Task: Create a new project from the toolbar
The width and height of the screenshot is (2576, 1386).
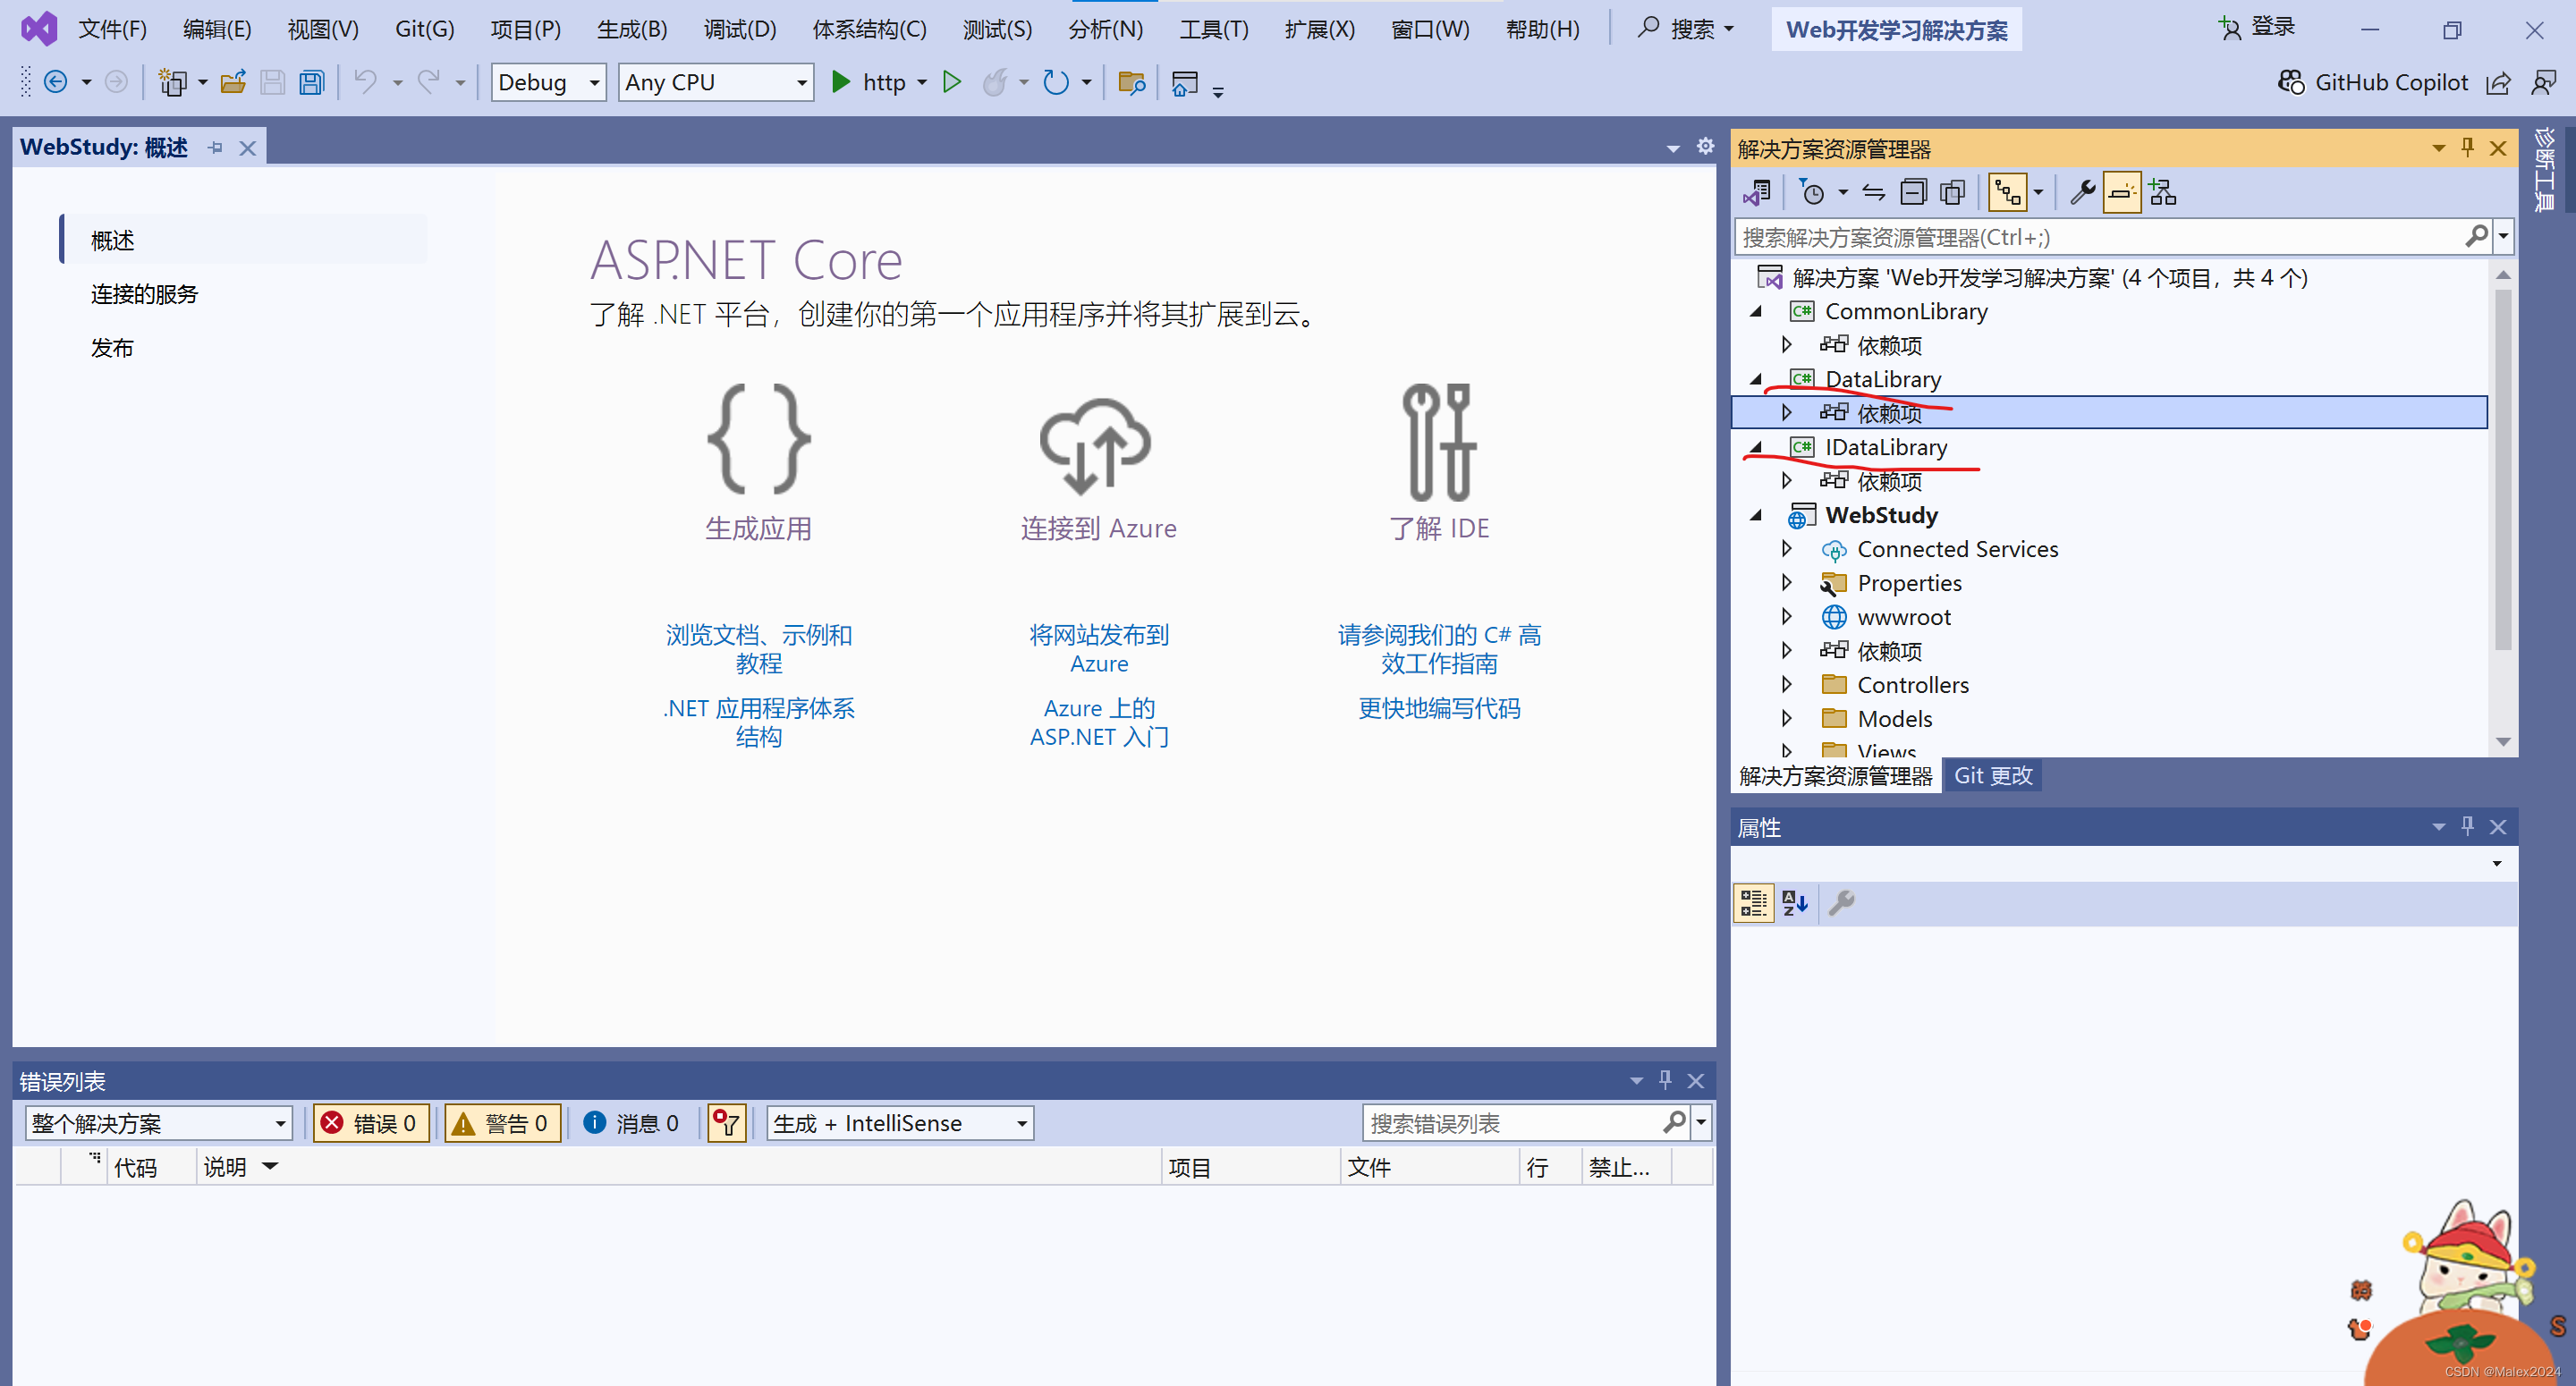Action: (x=173, y=82)
